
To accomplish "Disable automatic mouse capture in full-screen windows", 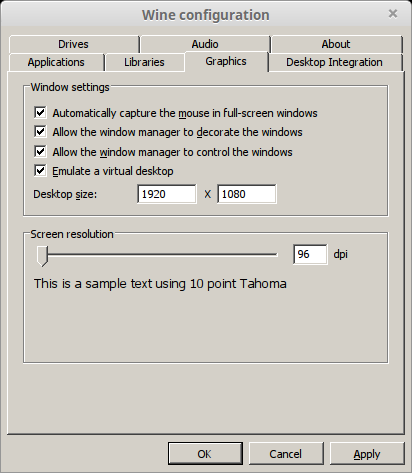I will [40, 113].
